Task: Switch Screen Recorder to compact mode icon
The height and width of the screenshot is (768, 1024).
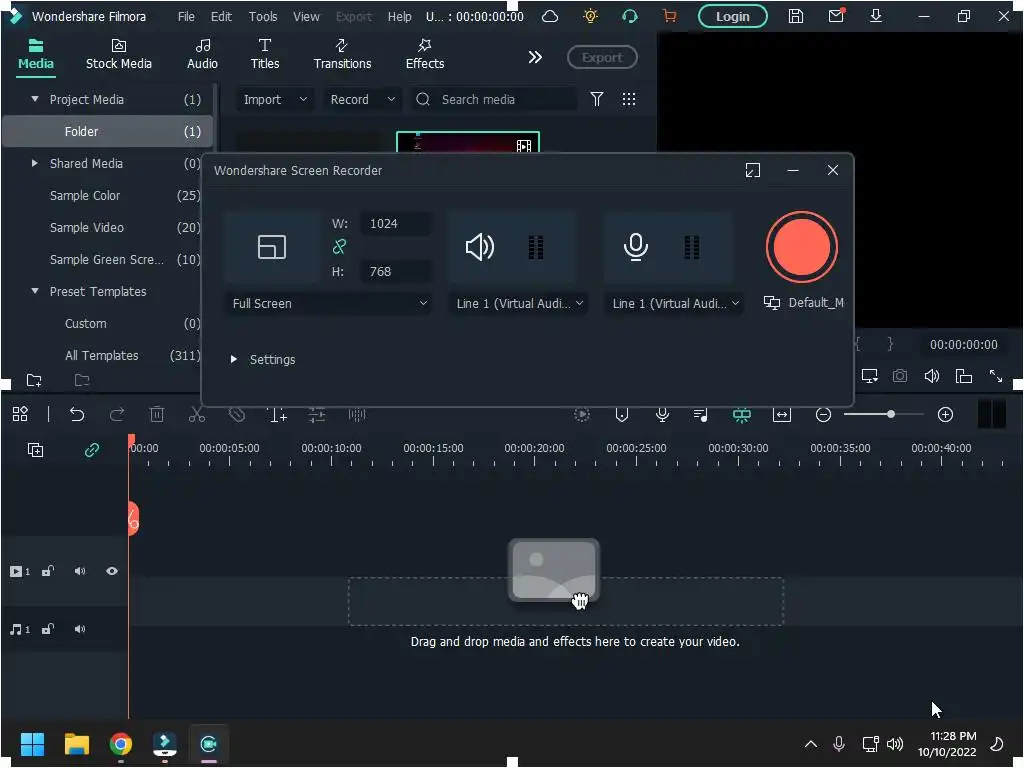Action: coord(752,170)
